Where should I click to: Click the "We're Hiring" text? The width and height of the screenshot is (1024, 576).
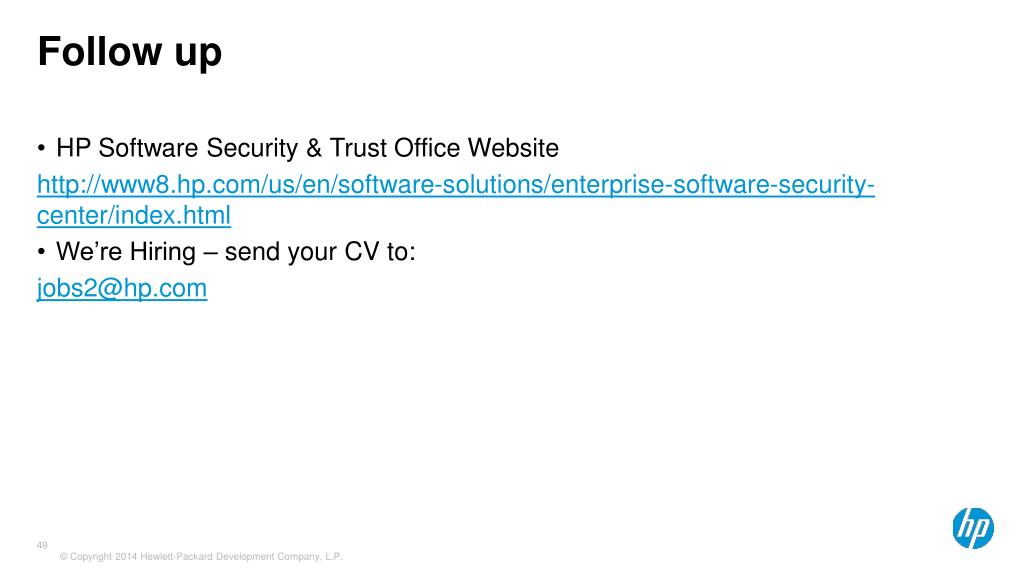pyautogui.click(x=126, y=251)
